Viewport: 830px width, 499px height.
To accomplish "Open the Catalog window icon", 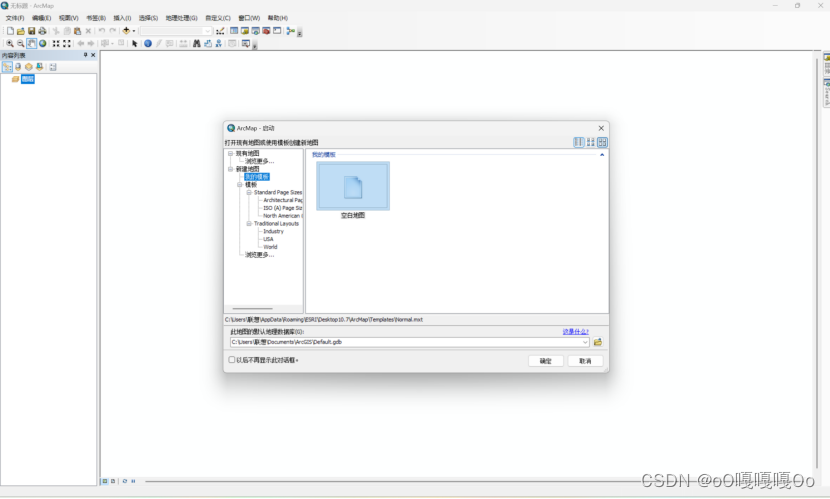I will point(245,31).
